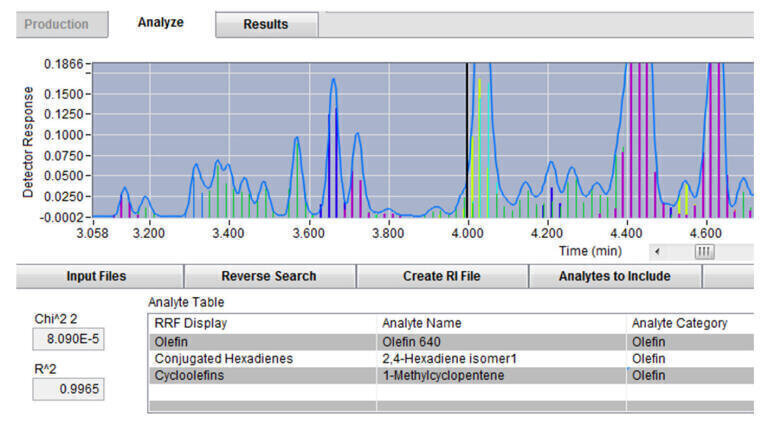Switch to the Production tab
This screenshot has width=768, height=432.
tap(62, 24)
